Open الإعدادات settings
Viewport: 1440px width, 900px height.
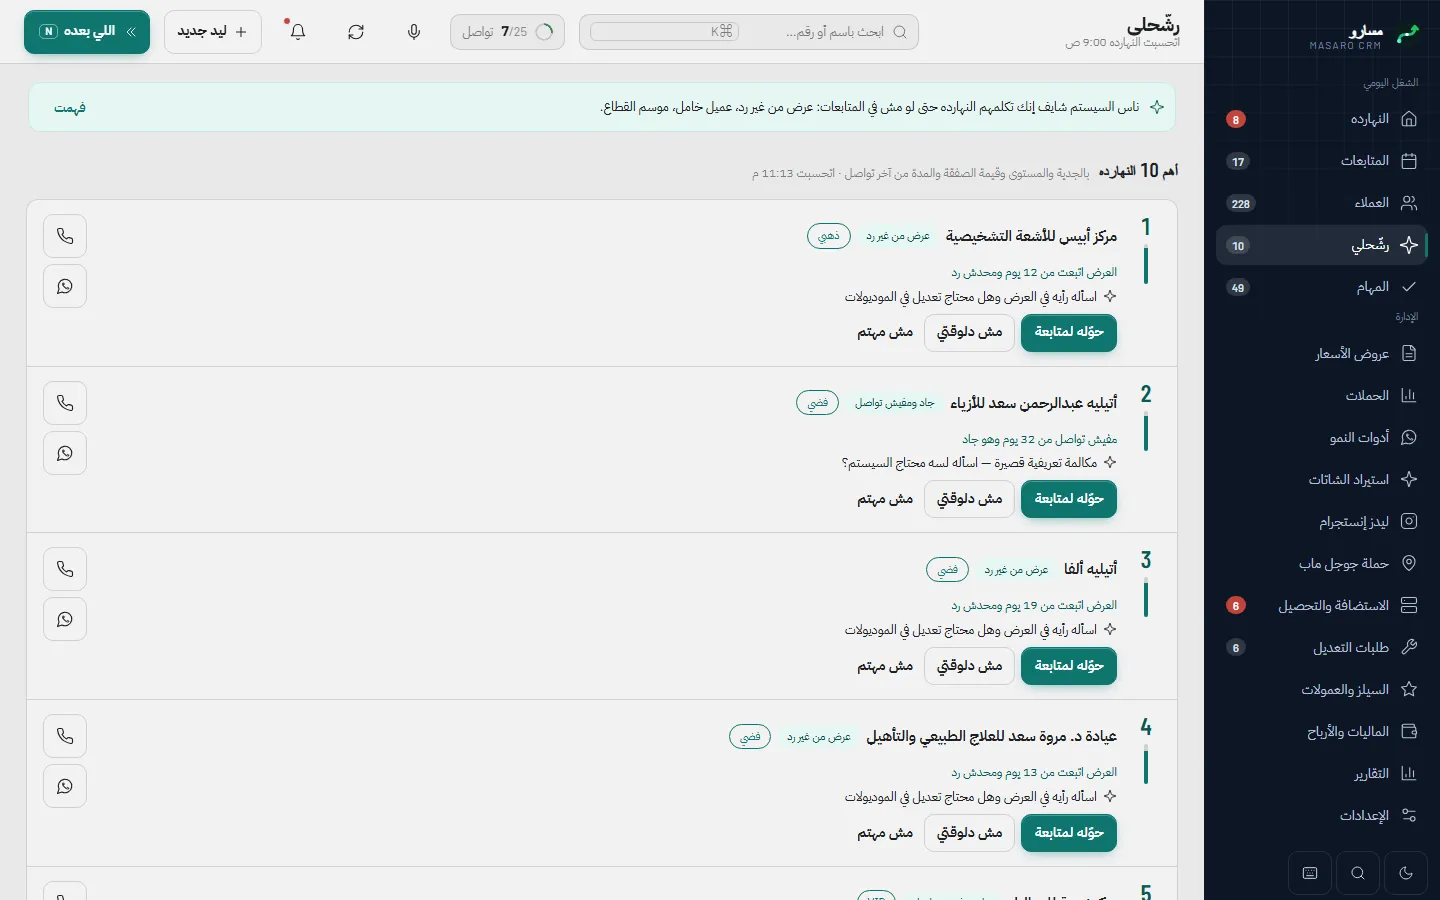[1321, 815]
